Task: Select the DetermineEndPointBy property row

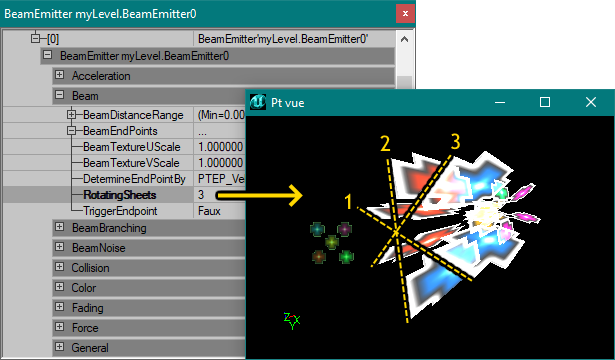Action: (124, 179)
